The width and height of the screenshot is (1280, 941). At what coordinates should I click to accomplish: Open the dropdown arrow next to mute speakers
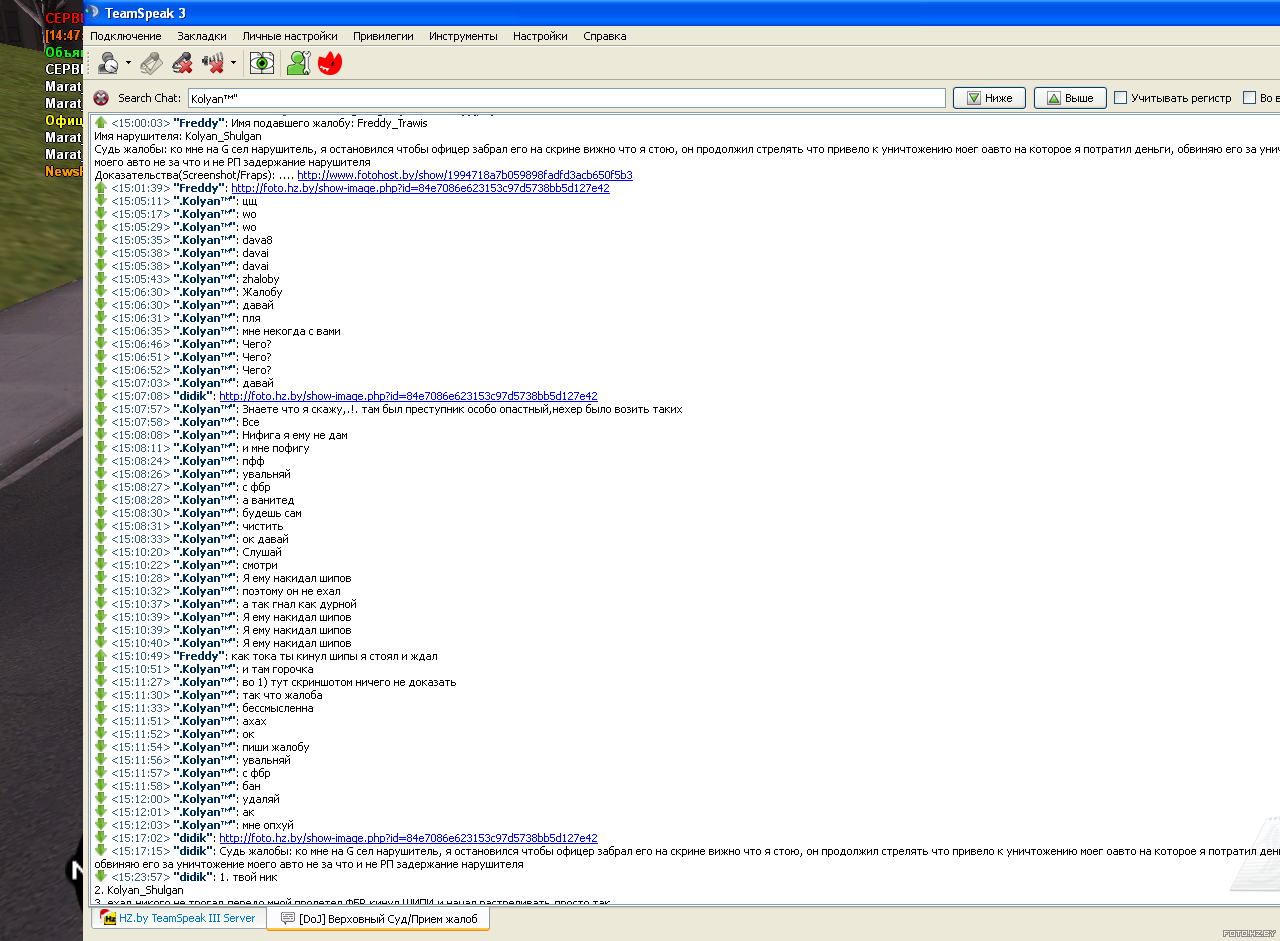pyautogui.click(x=233, y=63)
